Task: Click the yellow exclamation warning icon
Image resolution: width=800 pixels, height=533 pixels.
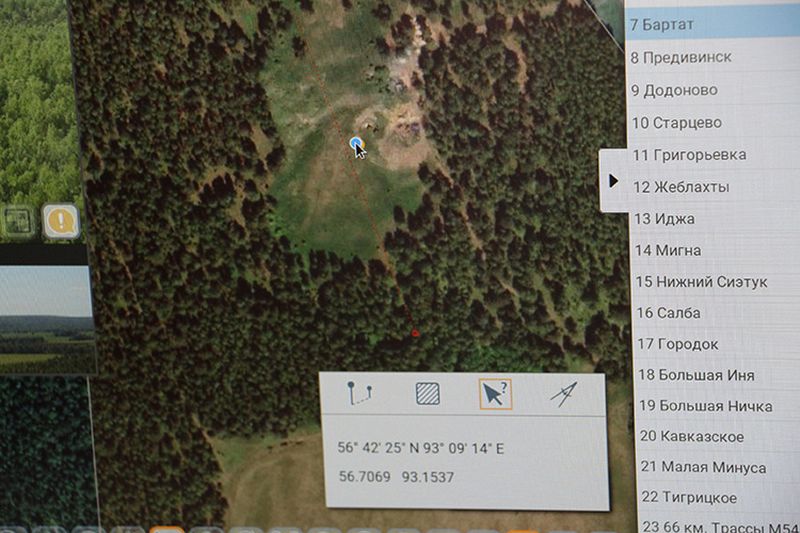Action: coord(61,220)
